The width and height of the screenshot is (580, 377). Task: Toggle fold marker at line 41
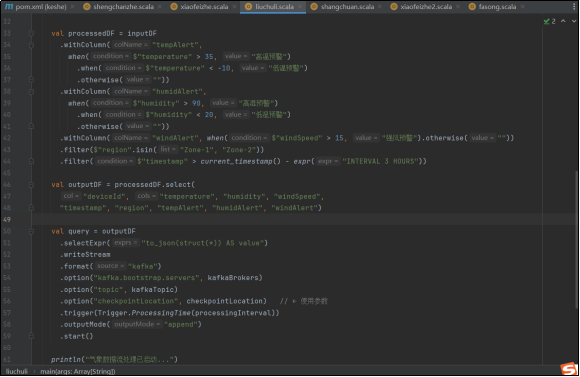(31, 127)
